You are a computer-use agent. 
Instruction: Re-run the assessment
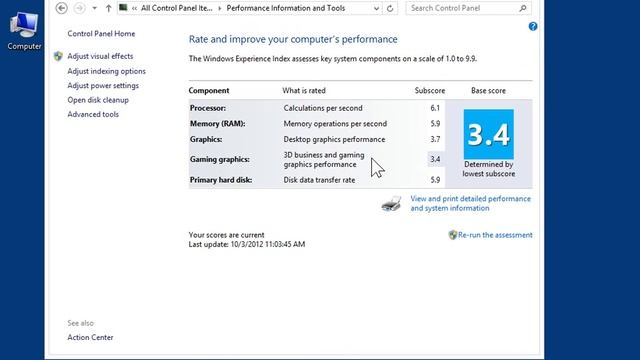coord(495,235)
